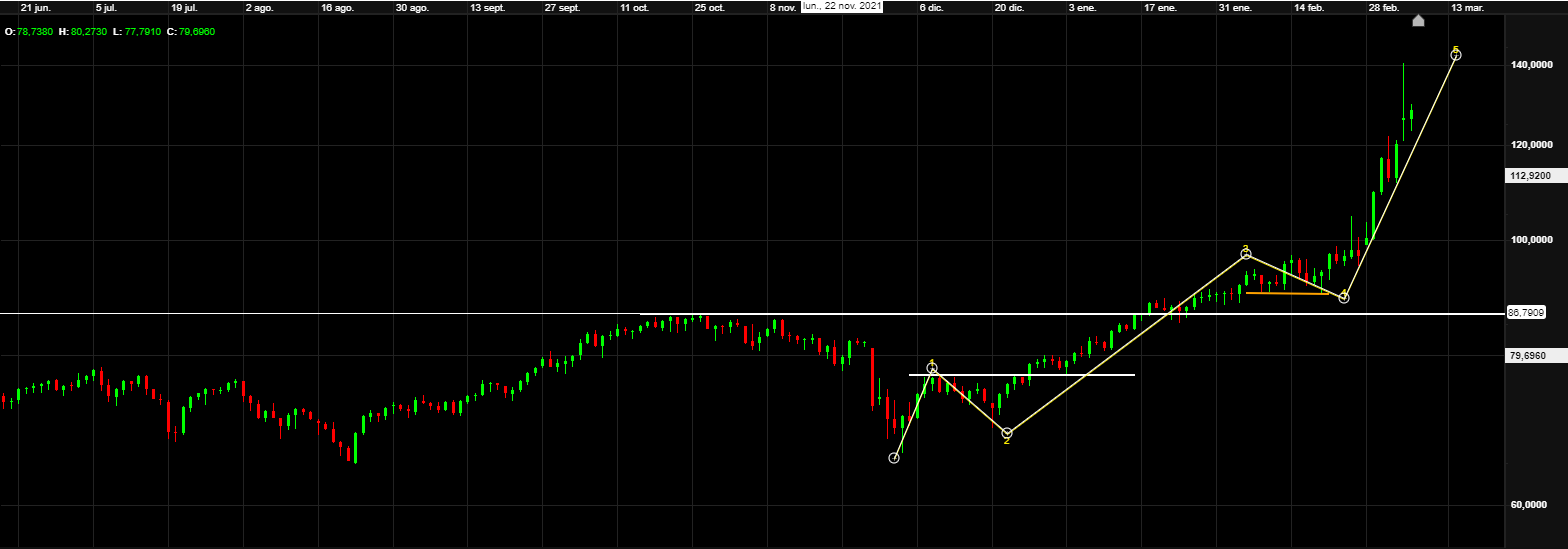Select the short white horizontal line near wave 1

click(1022, 375)
